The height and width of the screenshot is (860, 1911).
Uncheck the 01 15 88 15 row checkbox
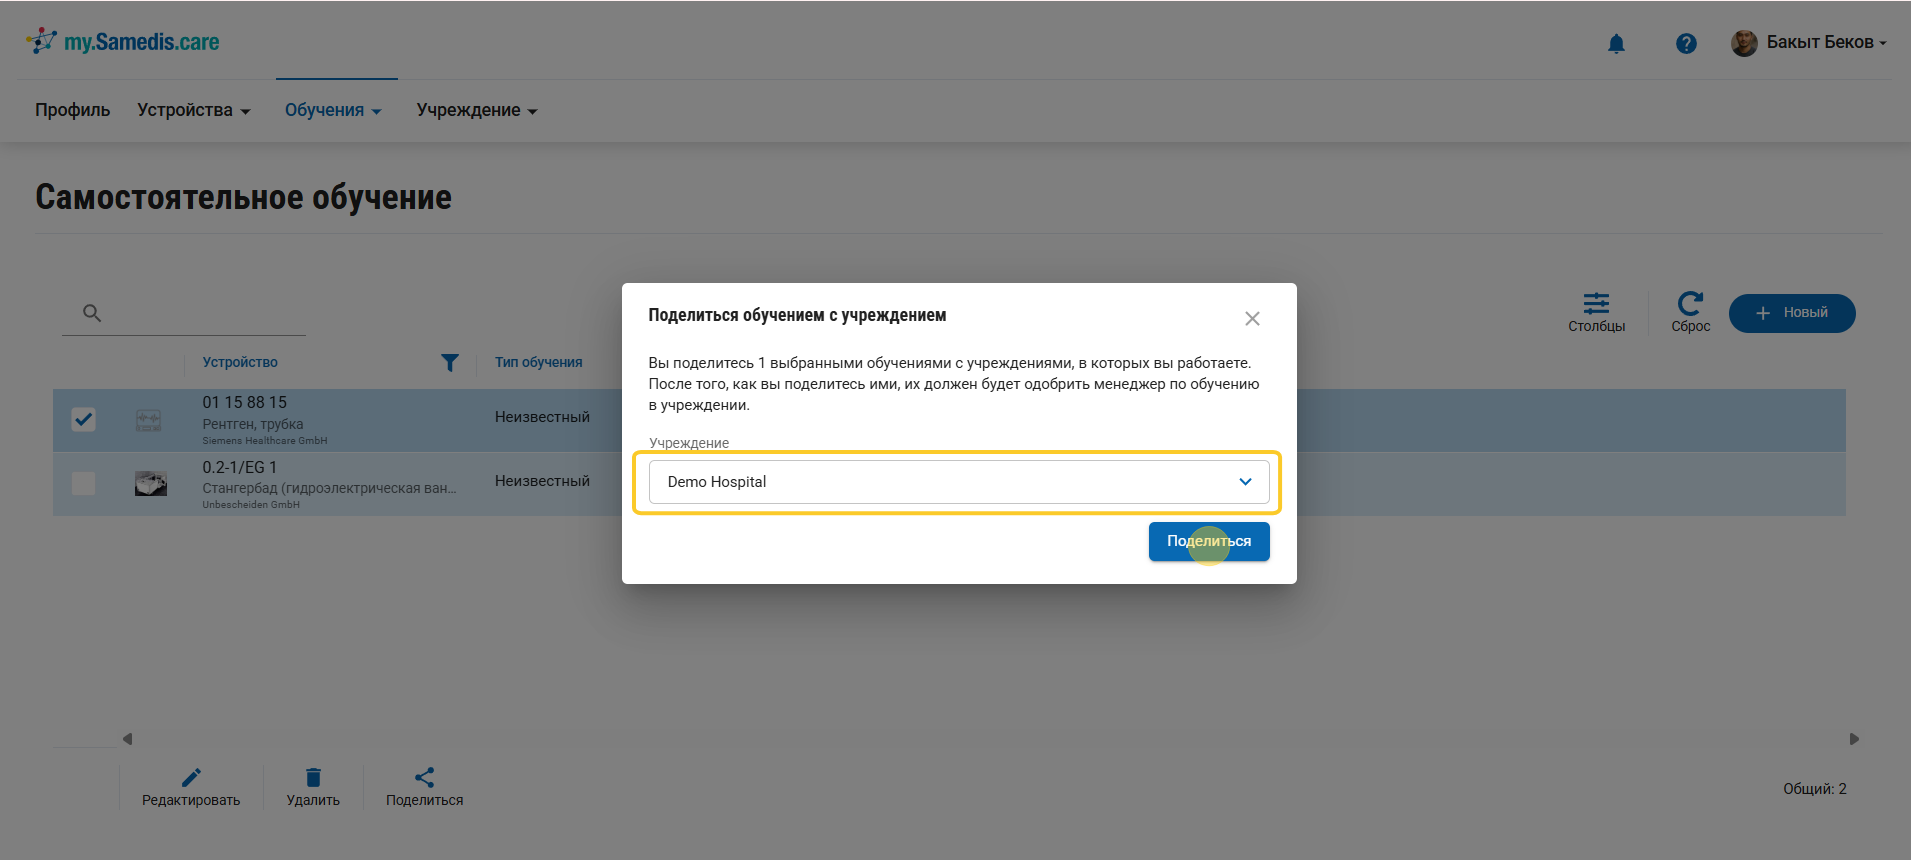pos(84,419)
